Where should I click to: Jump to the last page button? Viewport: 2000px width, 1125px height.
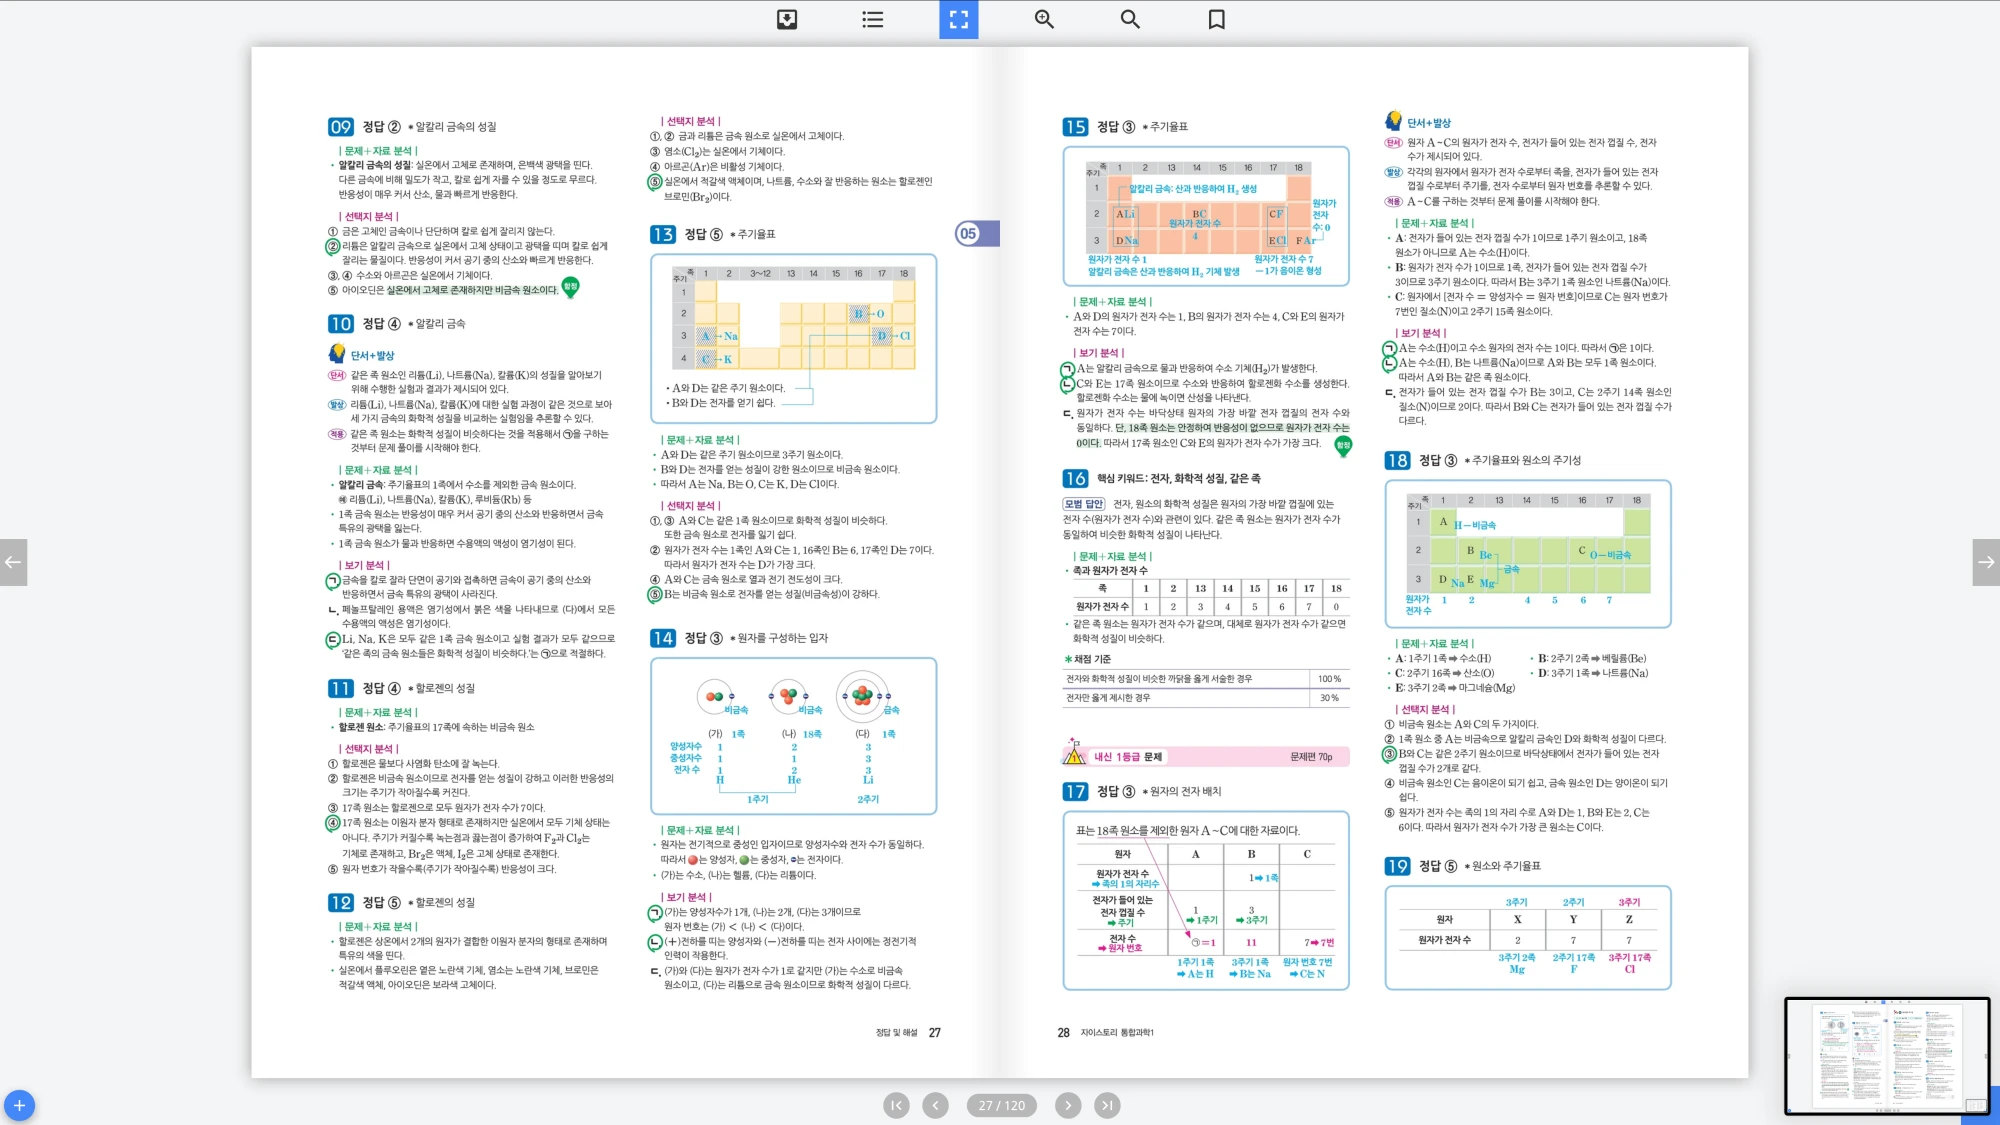click(1107, 1105)
